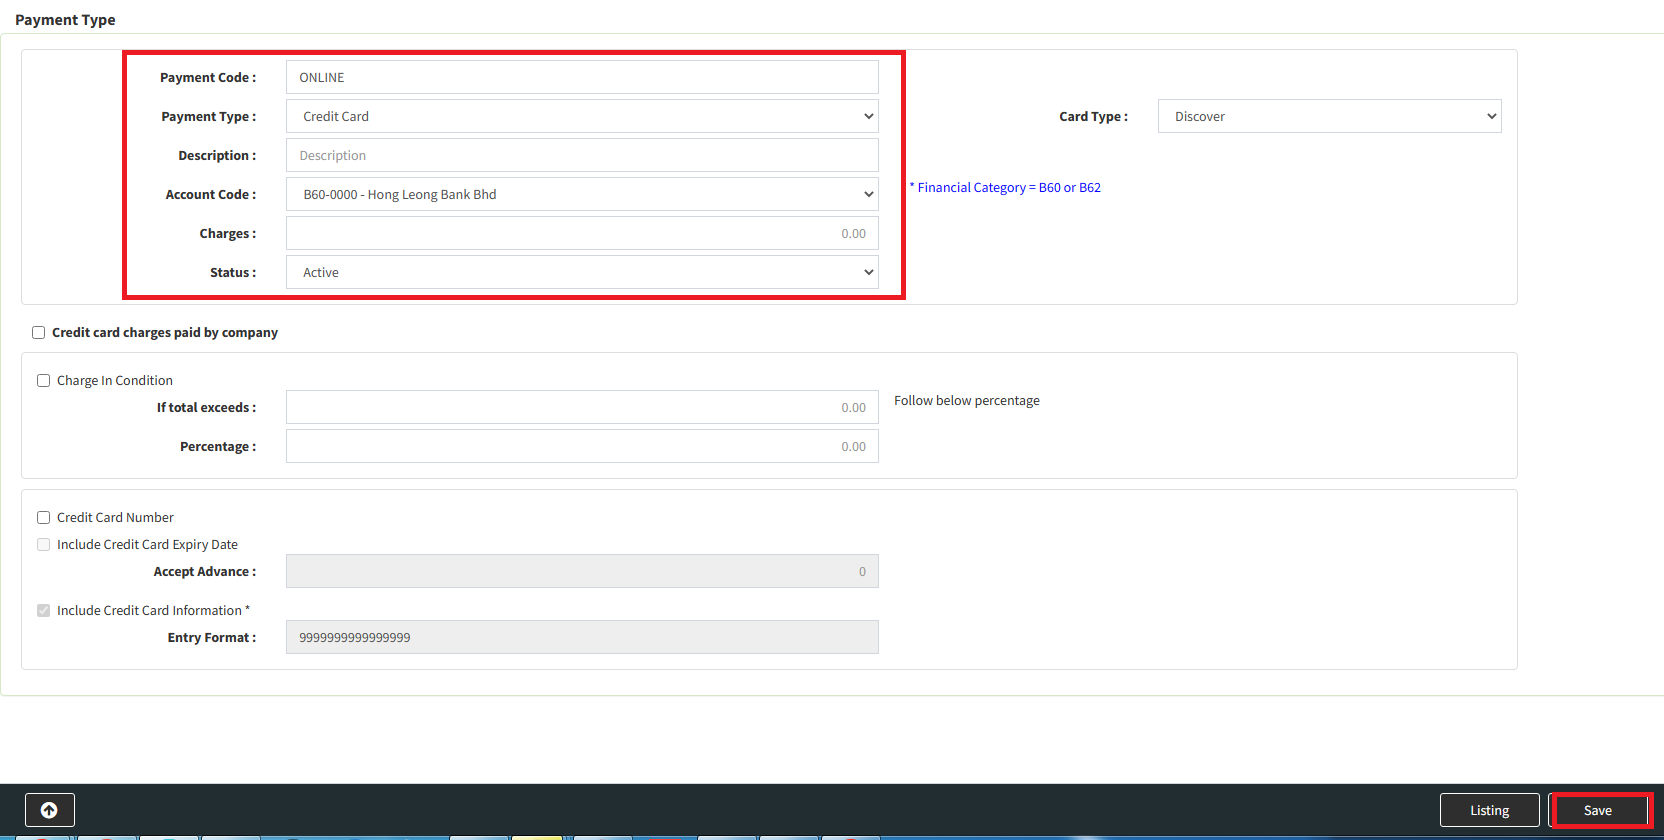This screenshot has width=1664, height=840.
Task: Click the Charges amount field
Action: coord(582,234)
